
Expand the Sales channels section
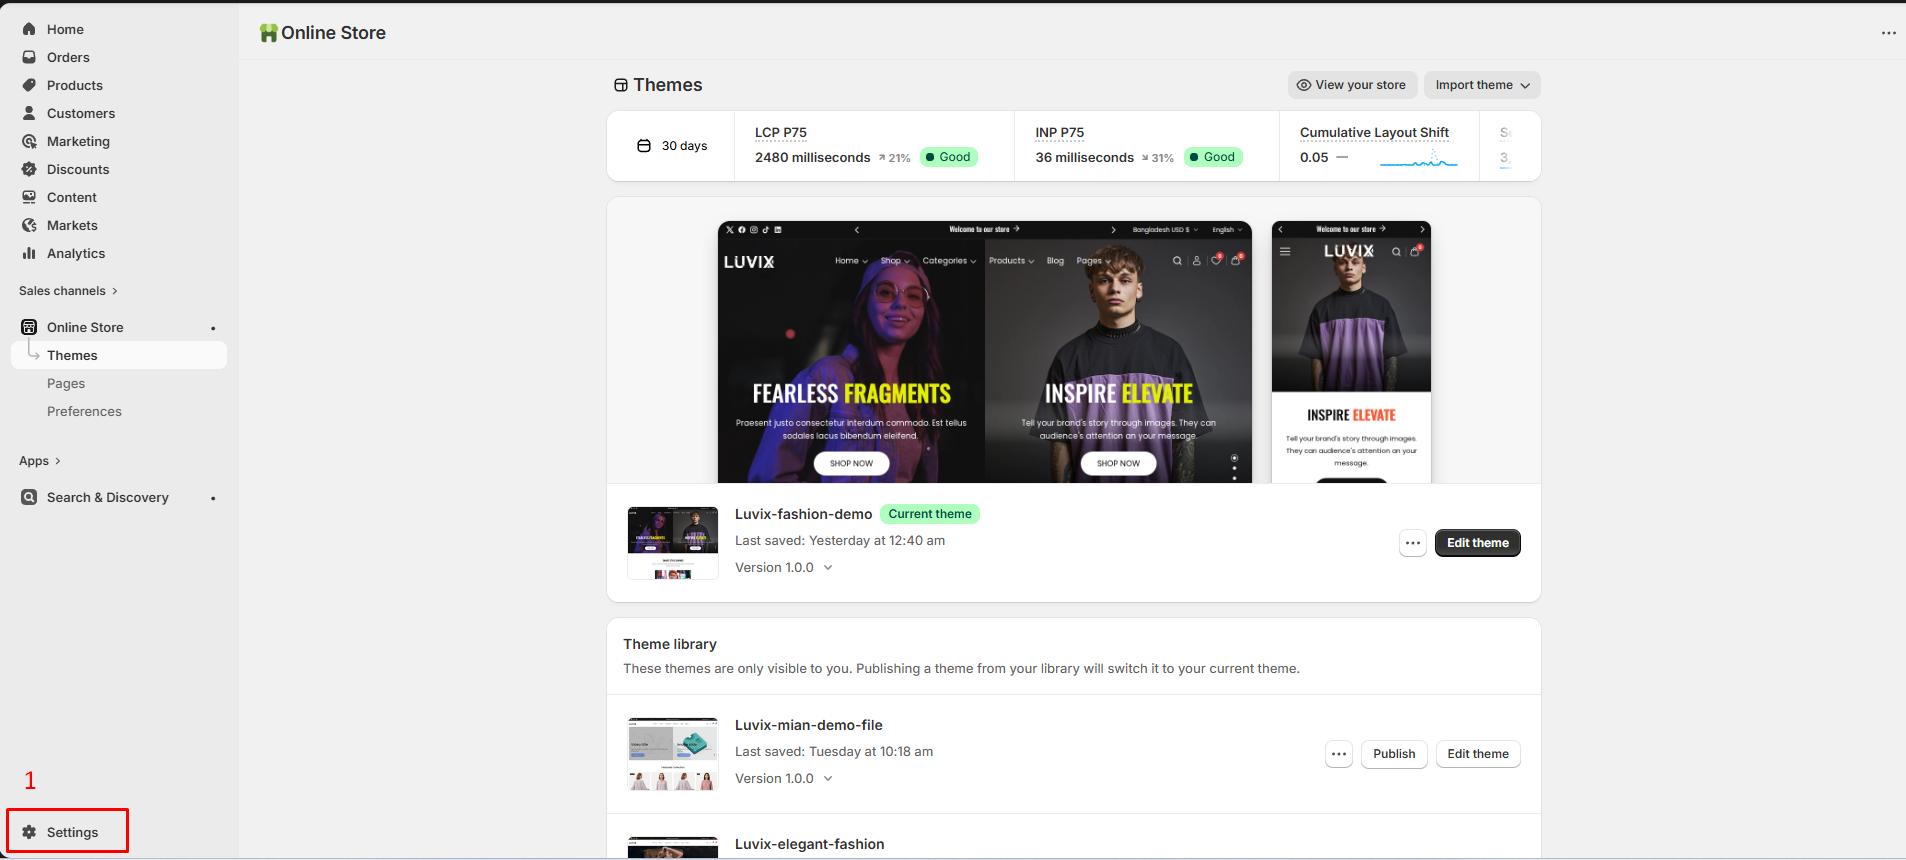(x=68, y=291)
